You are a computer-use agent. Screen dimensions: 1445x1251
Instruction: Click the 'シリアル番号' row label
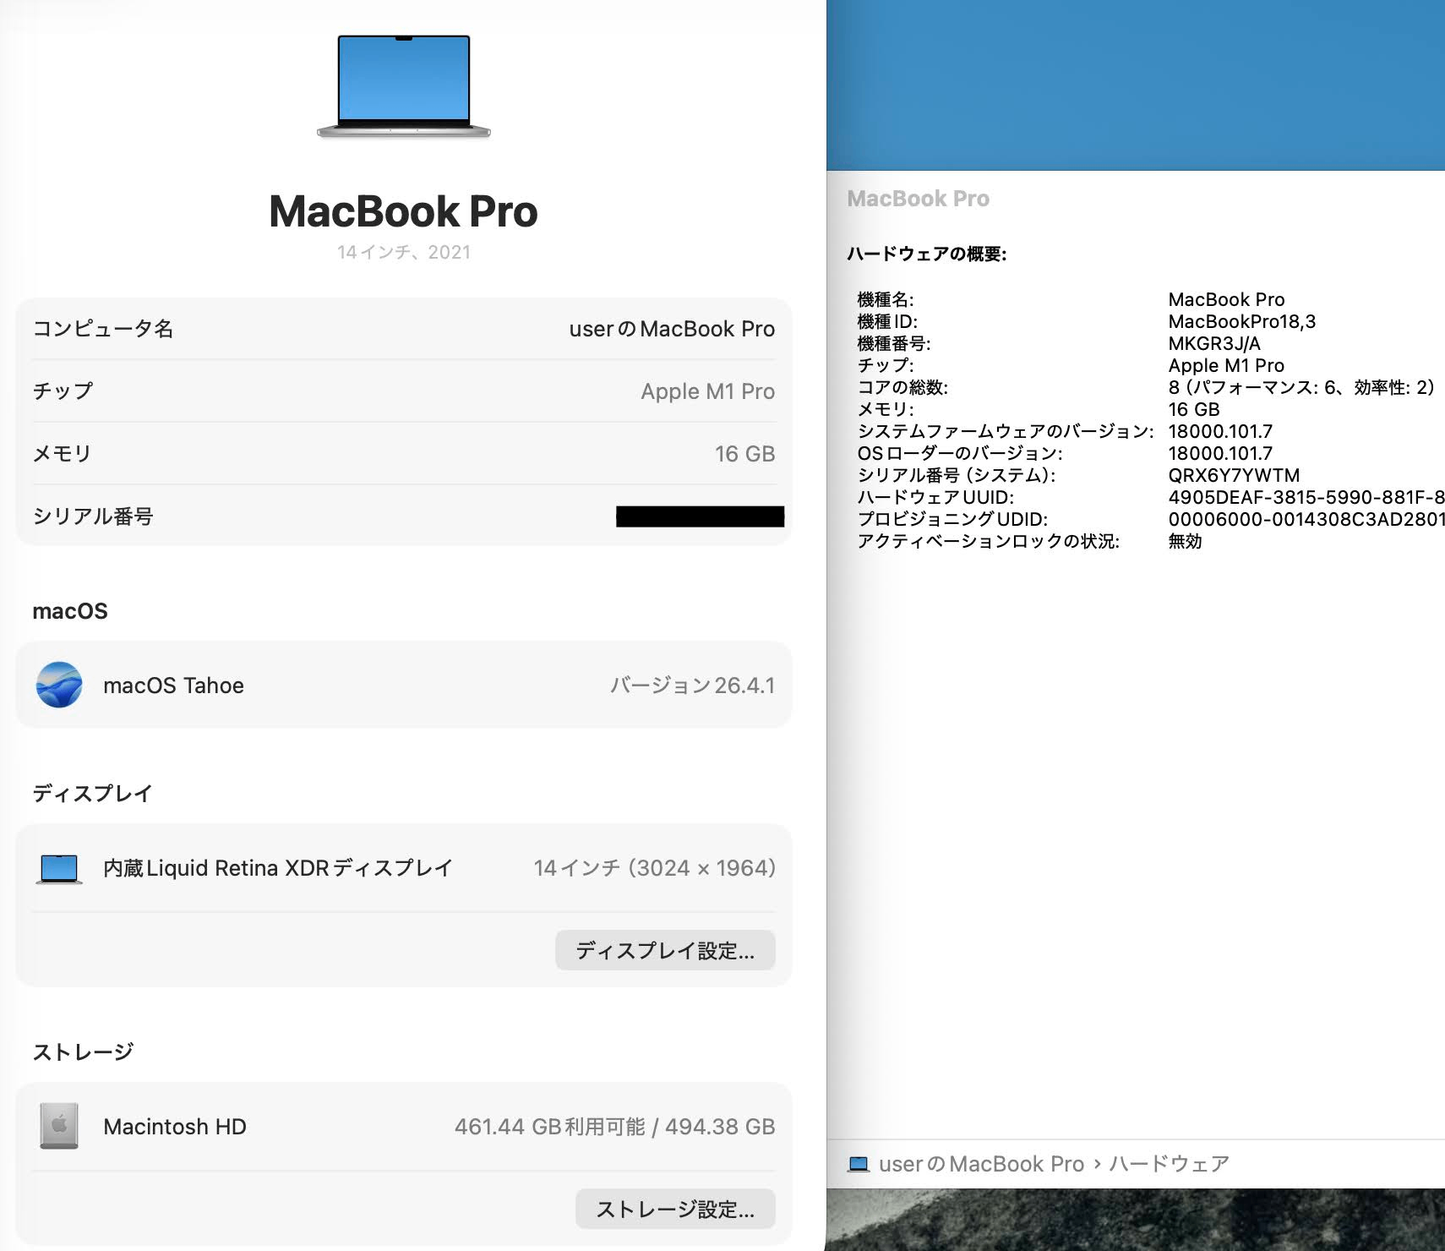pos(93,516)
